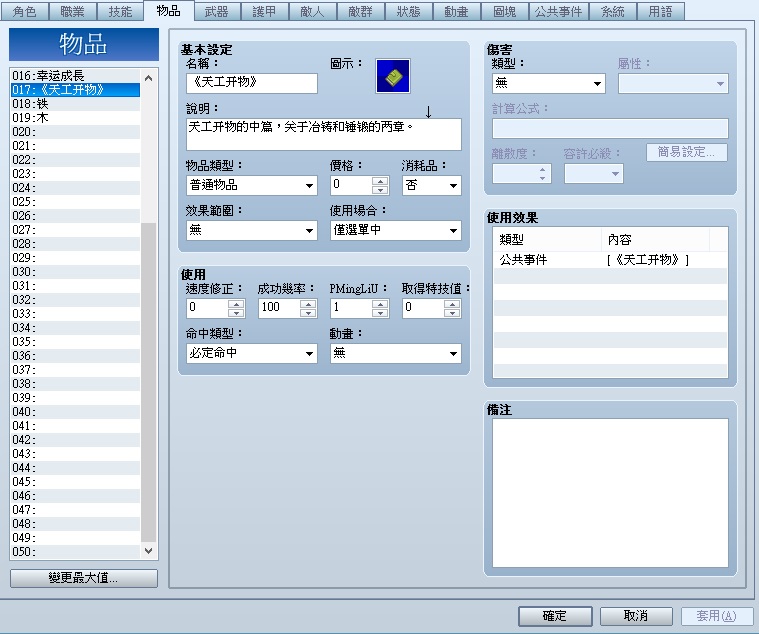
Task: Select item 017:《天工开物》 in list
Action: coord(76,90)
